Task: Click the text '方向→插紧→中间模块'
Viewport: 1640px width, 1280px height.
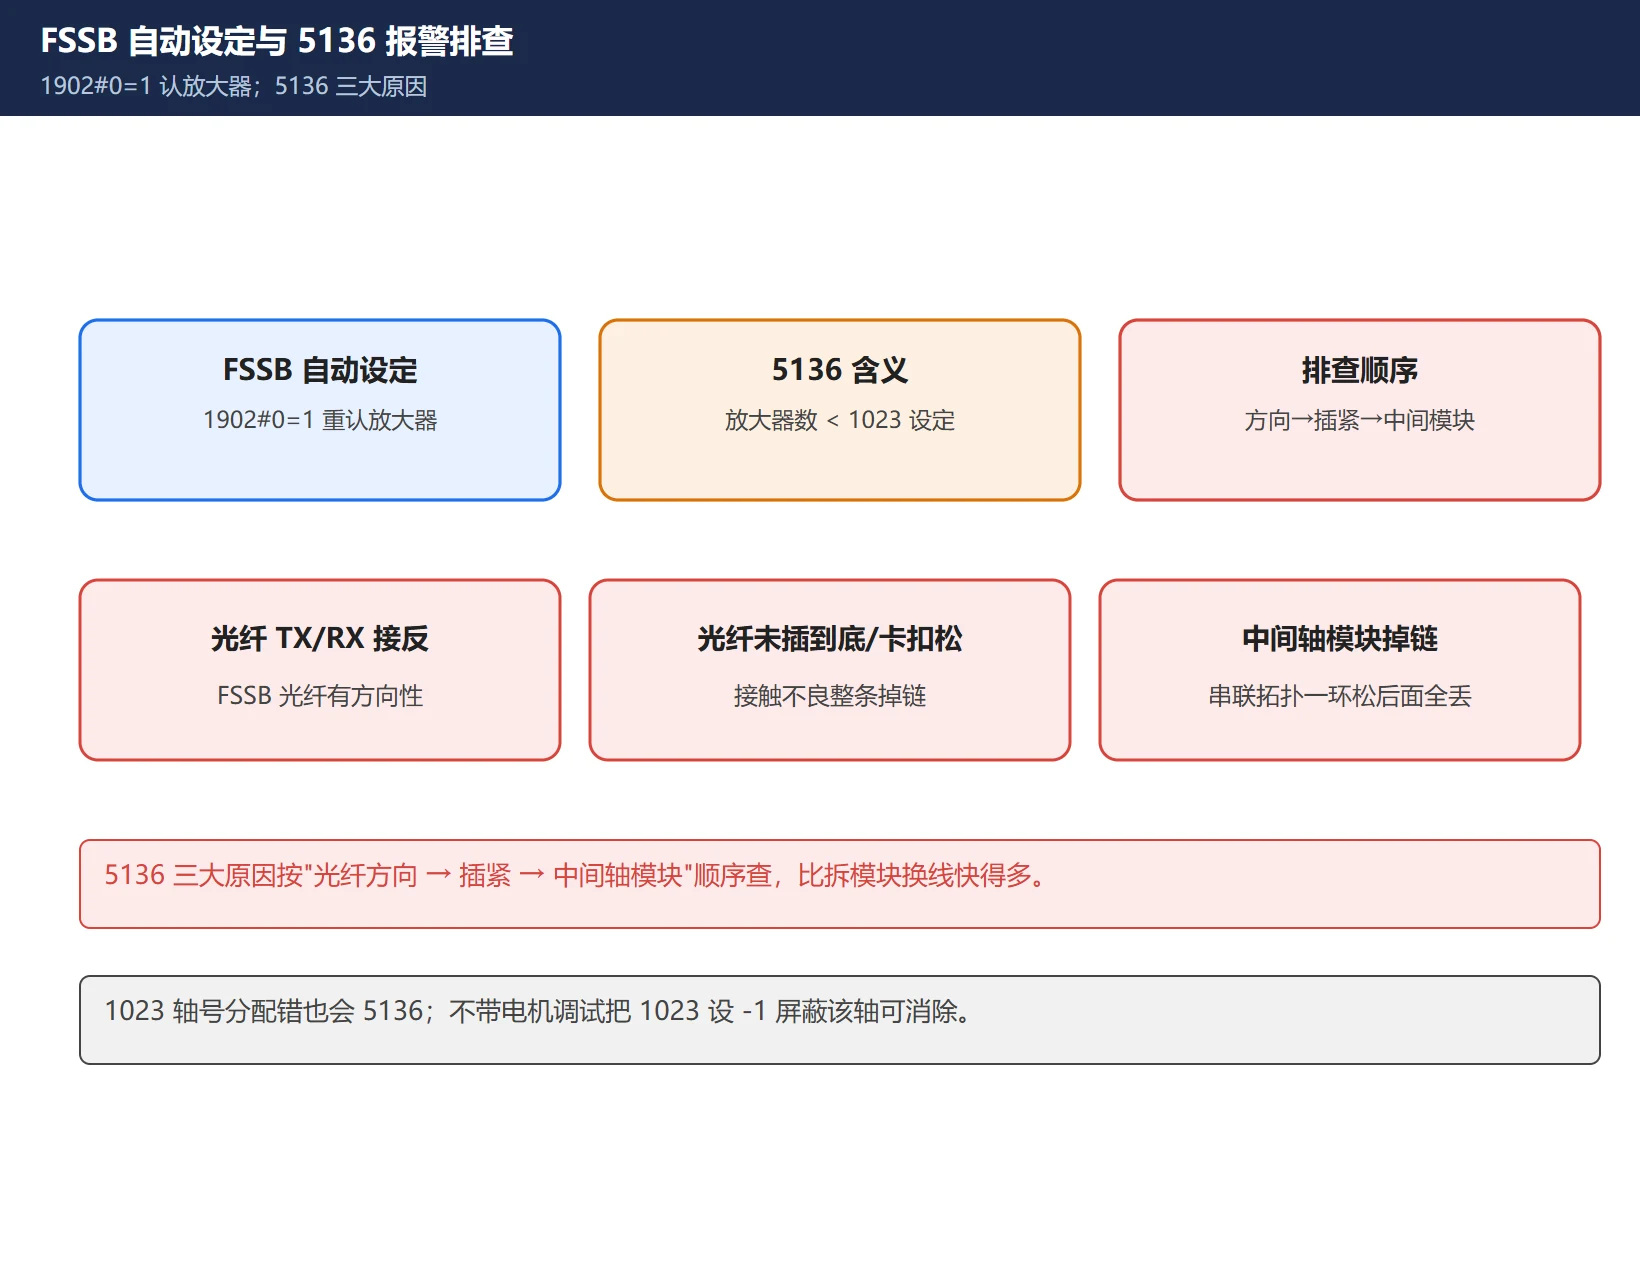Action: pos(1360,420)
